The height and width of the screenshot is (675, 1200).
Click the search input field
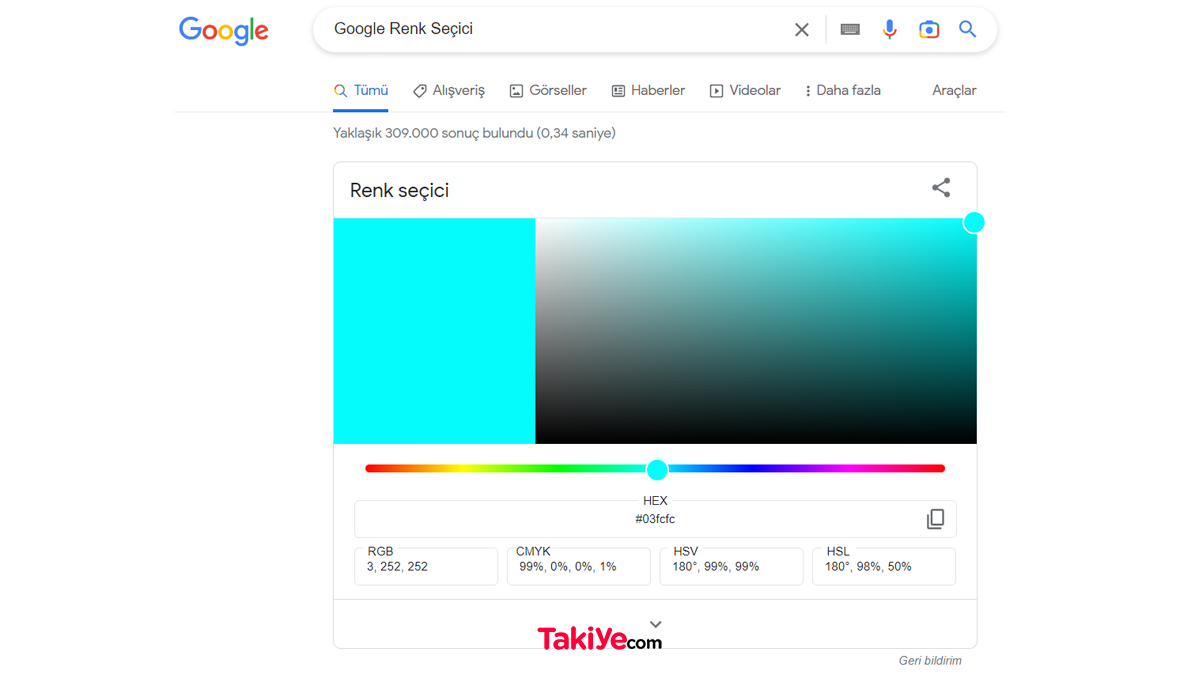[x=555, y=30]
